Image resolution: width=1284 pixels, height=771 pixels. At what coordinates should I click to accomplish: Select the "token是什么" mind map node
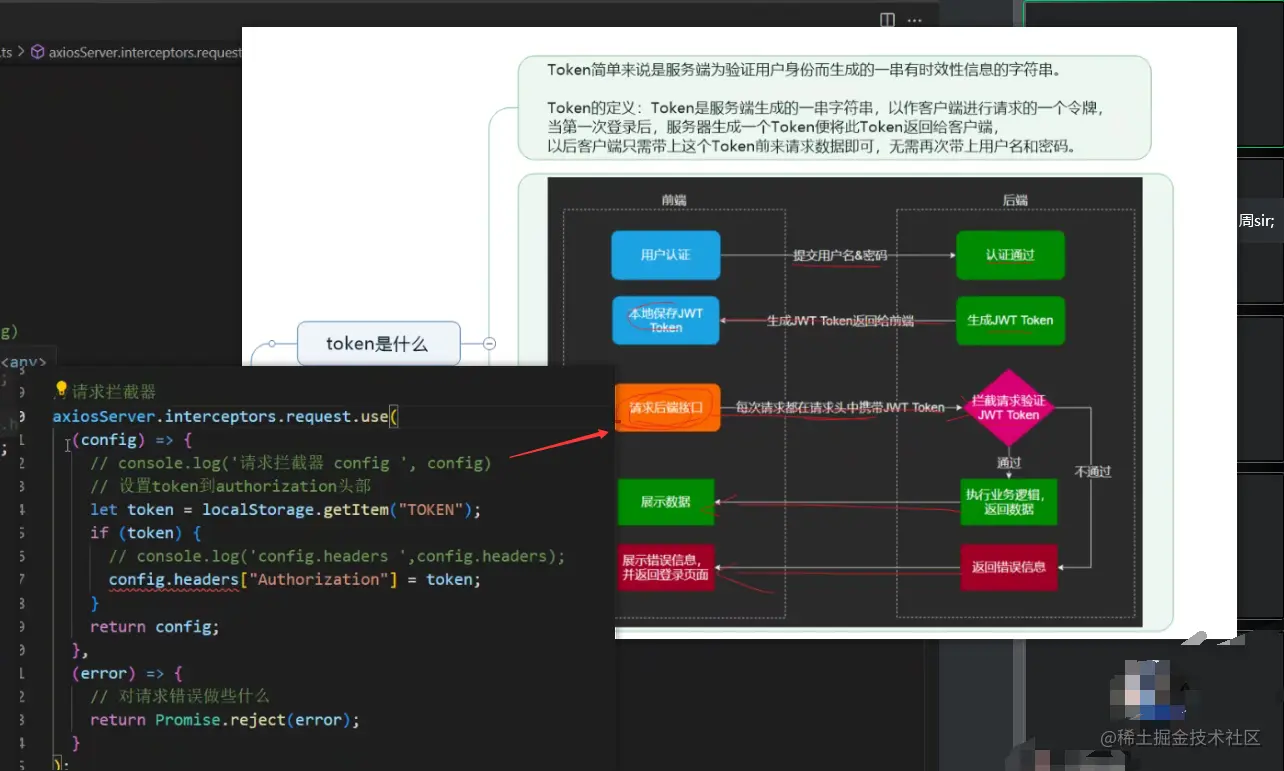click(379, 344)
